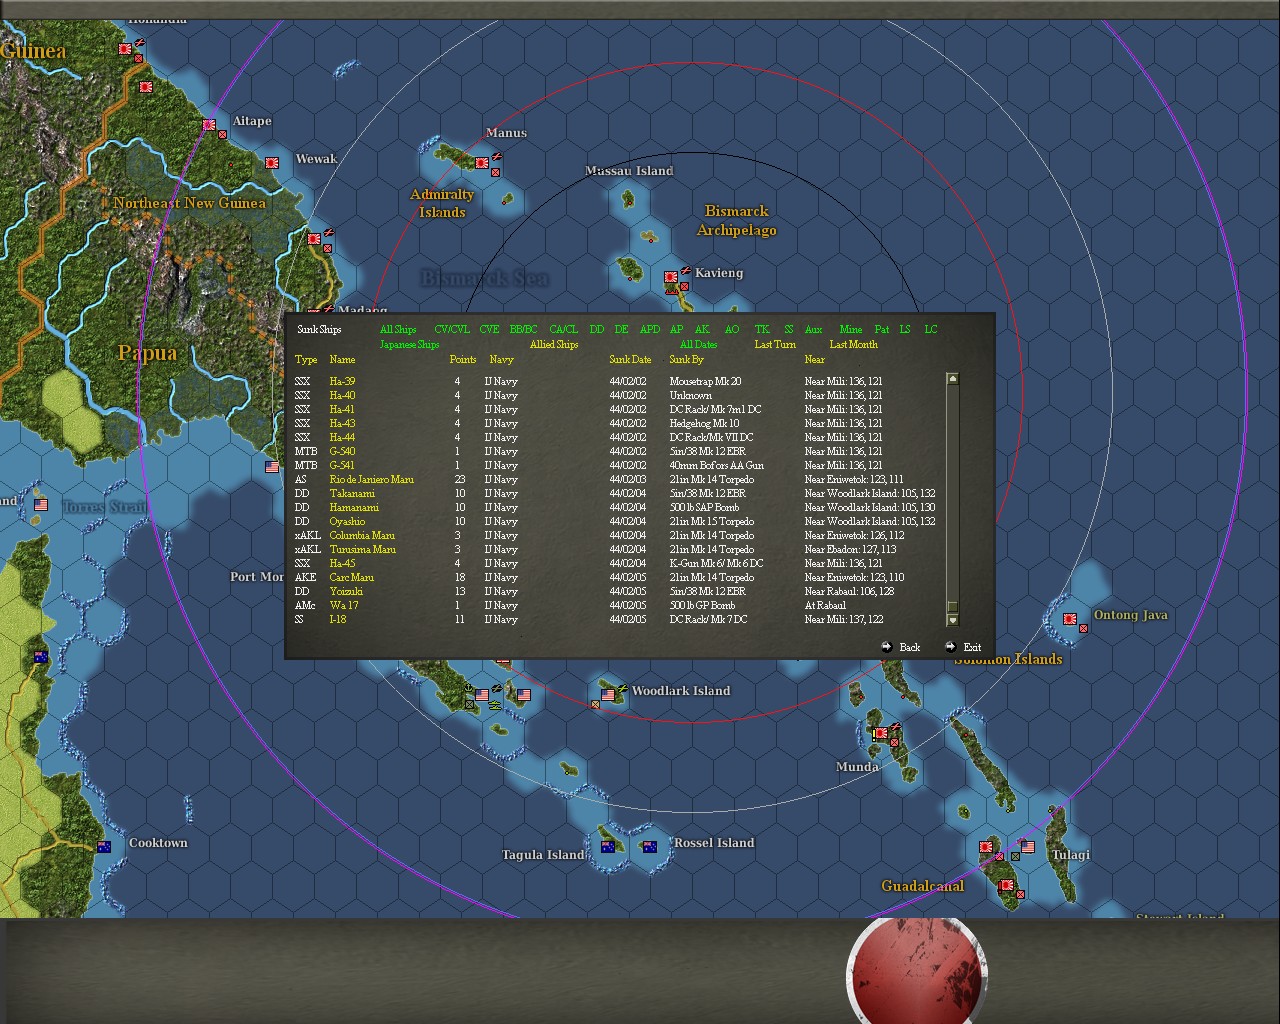Click the US flag marker at Tulagi
The width and height of the screenshot is (1280, 1024).
tap(1028, 846)
